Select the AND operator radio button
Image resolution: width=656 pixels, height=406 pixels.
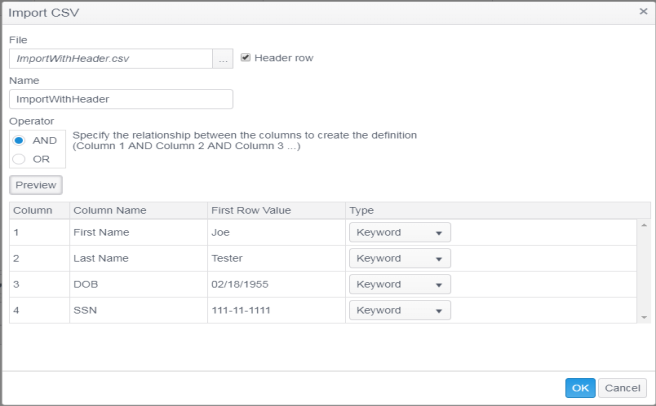click(x=19, y=141)
